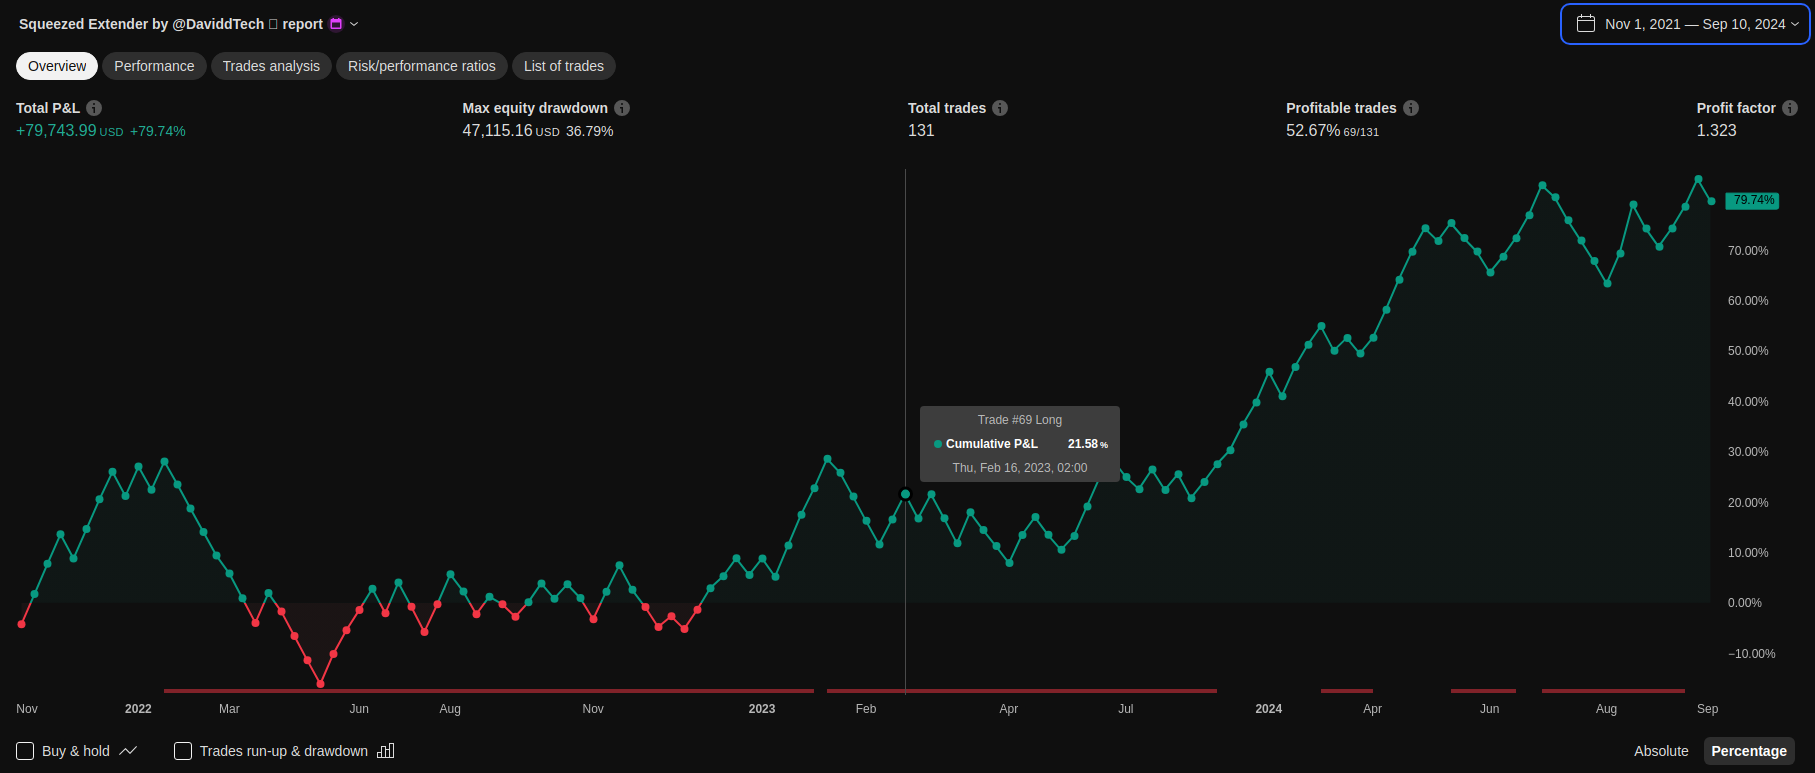Enable the Buy & hold checkbox
This screenshot has height=773, width=1815.
point(26,751)
